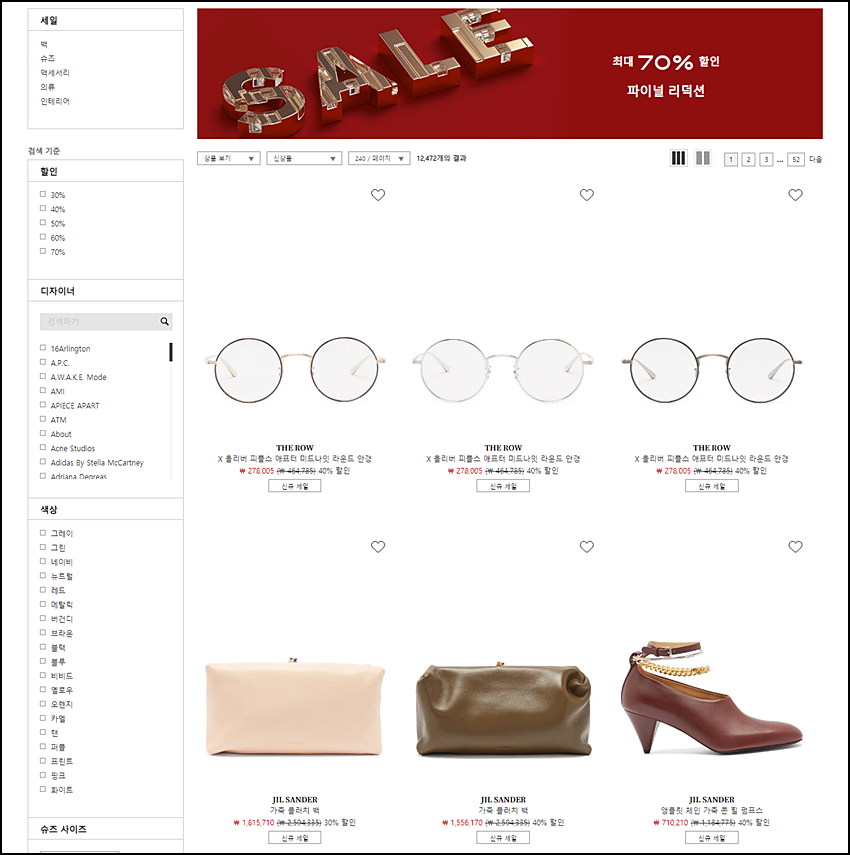
Task: Open the 상품 보기 dropdown
Action: coord(228,158)
